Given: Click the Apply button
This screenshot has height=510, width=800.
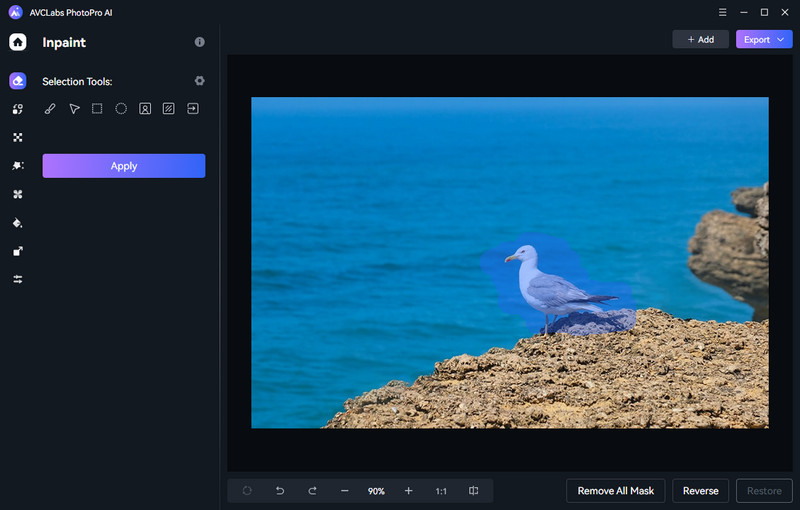Looking at the screenshot, I should tap(124, 166).
